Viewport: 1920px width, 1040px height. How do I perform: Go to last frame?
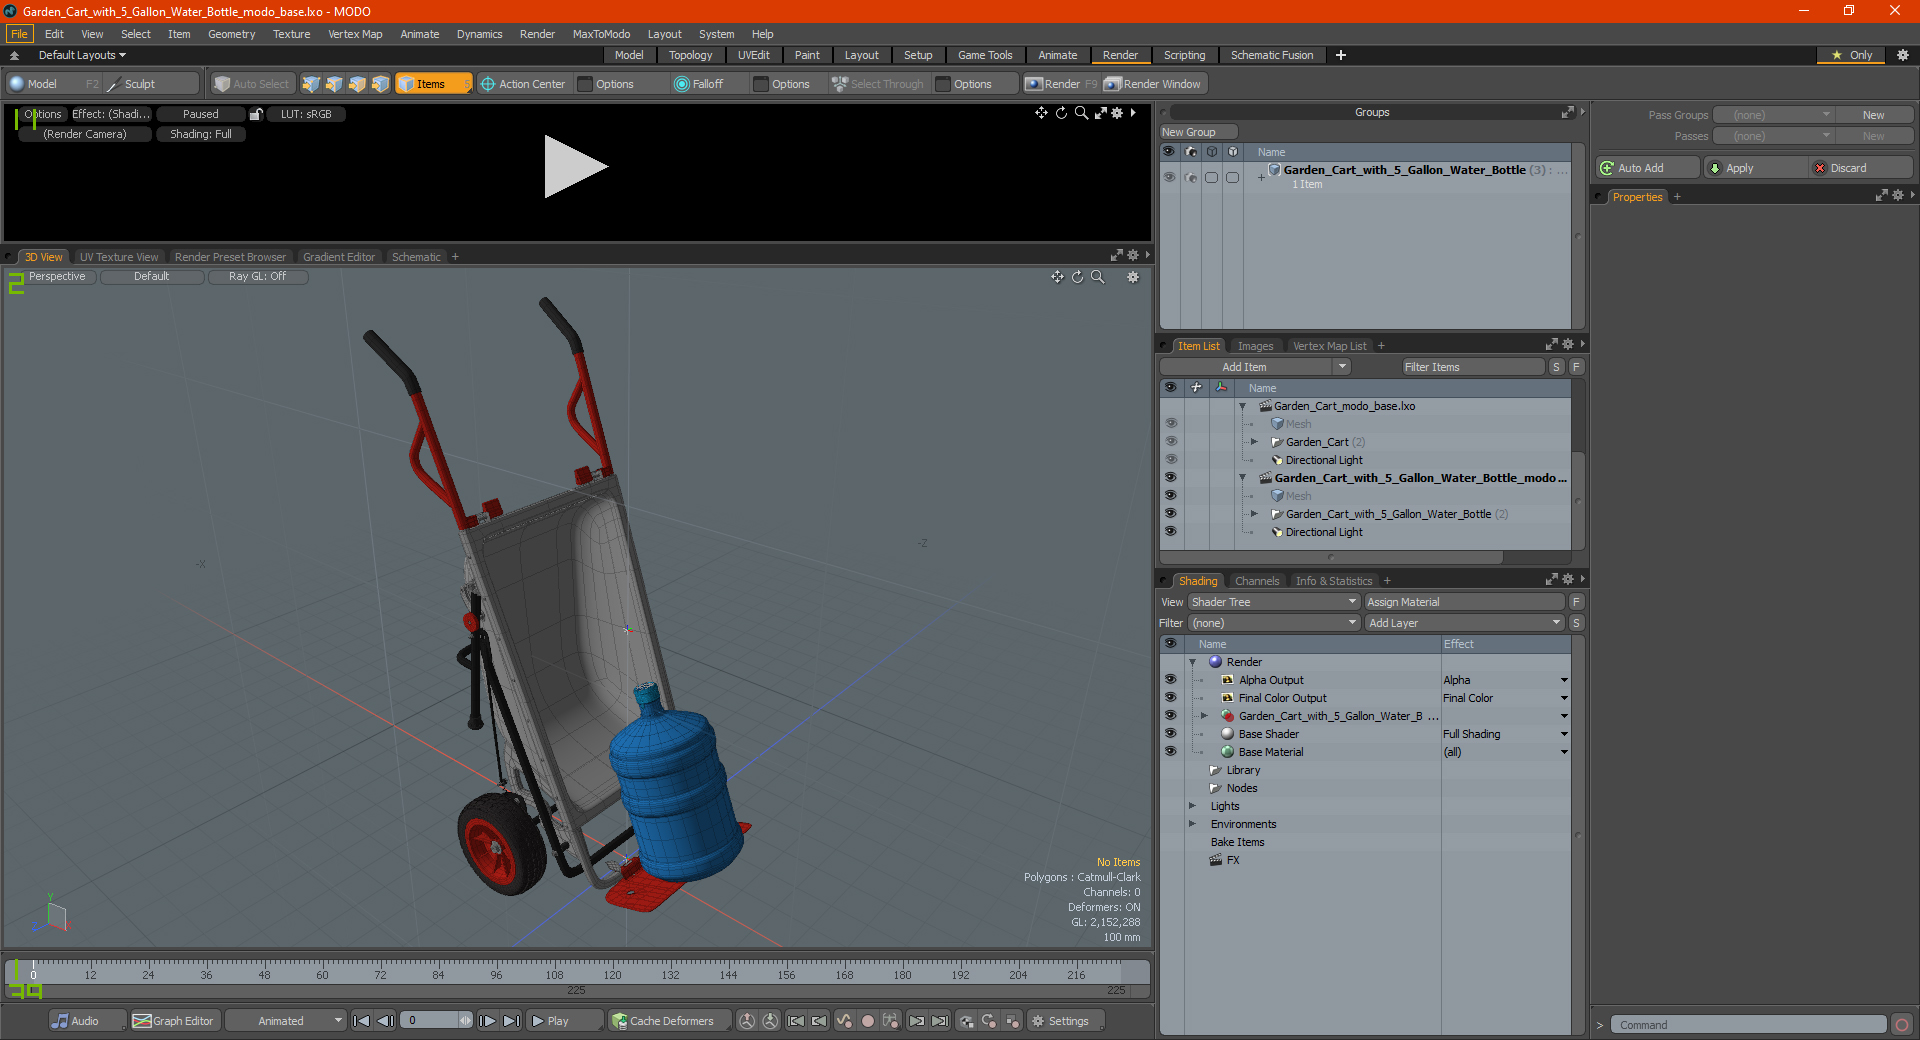511,1021
